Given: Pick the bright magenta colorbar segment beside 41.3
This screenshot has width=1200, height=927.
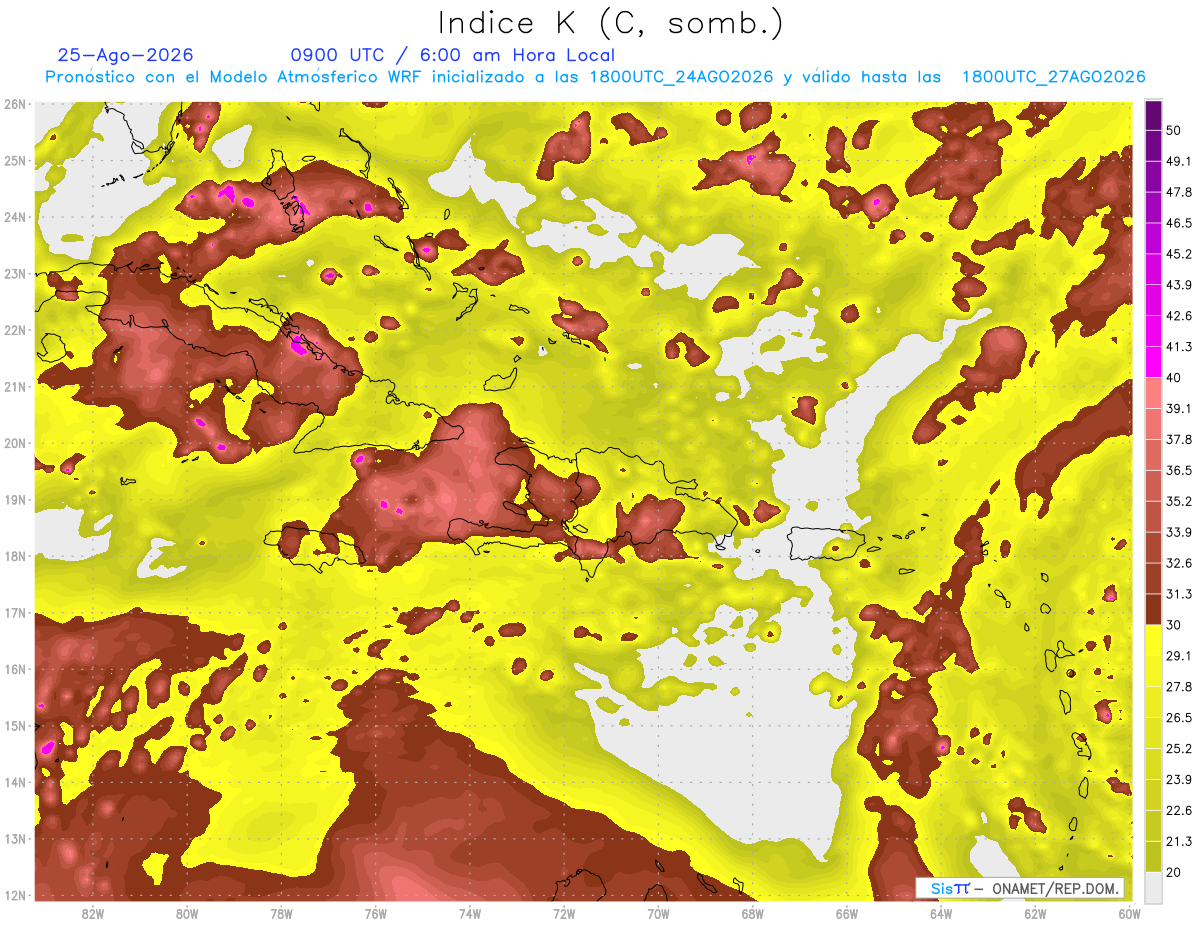Looking at the screenshot, I should coord(1153,362).
